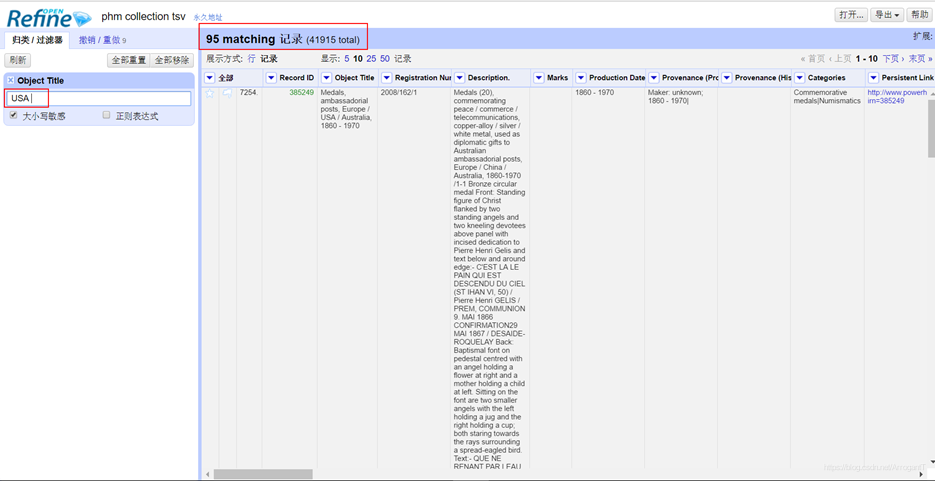Open the Marks column dropdown
This screenshot has height=481, width=935.
tap(539, 77)
